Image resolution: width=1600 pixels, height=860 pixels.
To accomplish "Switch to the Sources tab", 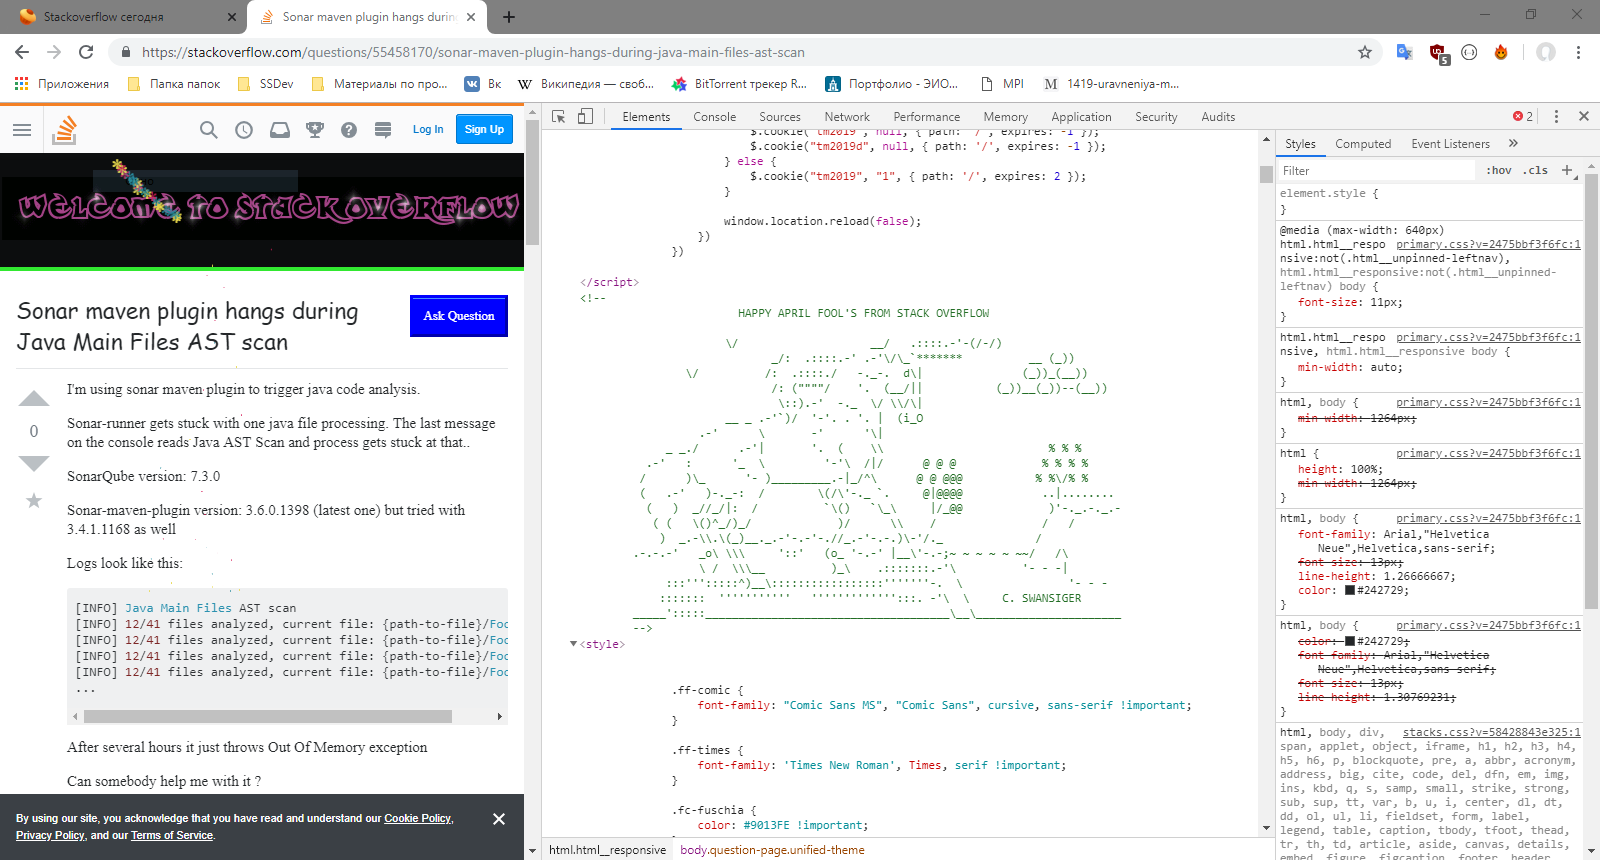I will click(780, 117).
